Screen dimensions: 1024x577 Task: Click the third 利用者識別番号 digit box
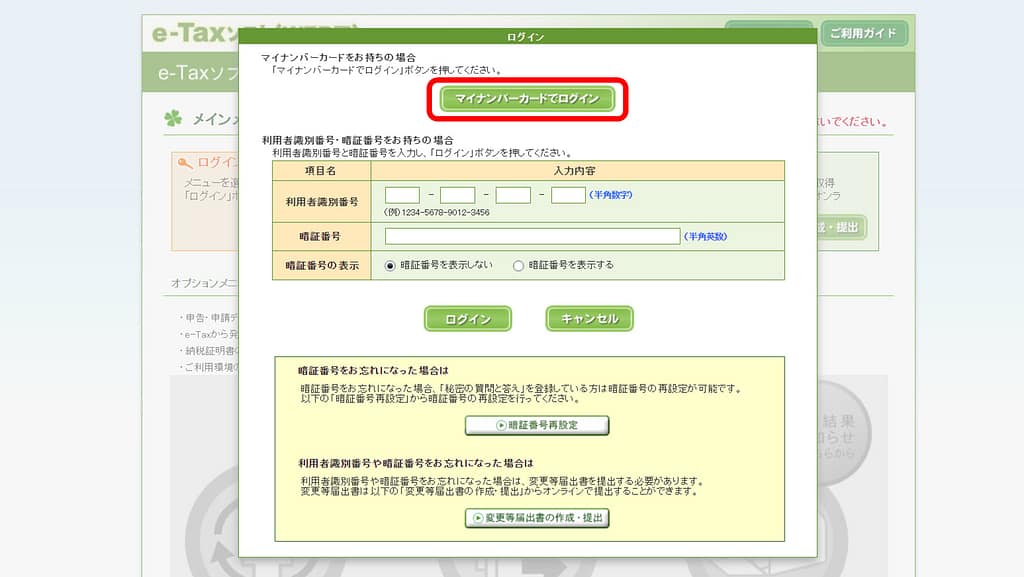(513, 195)
